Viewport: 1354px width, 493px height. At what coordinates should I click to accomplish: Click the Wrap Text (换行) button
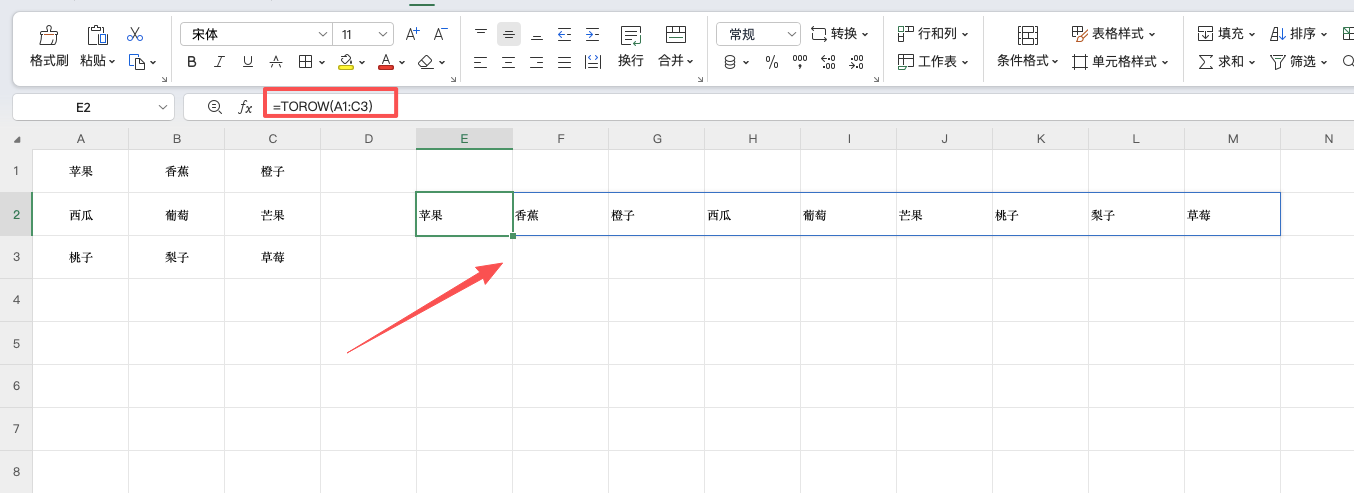[x=631, y=47]
